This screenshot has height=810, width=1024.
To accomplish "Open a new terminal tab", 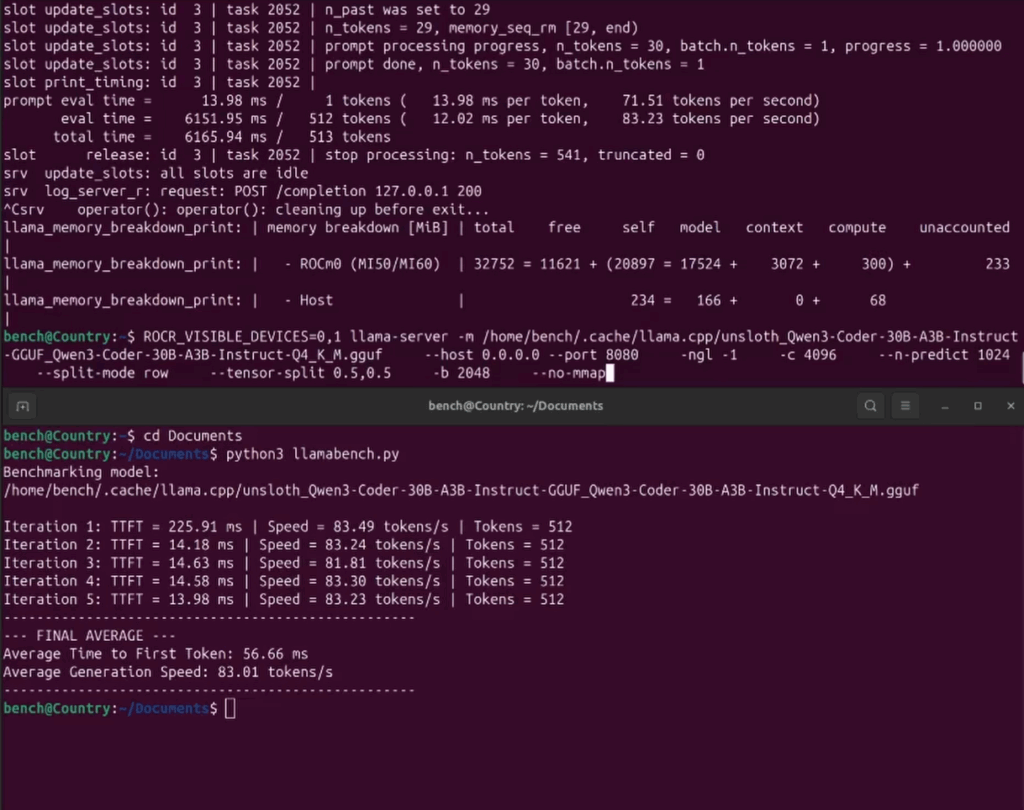I will click(22, 406).
